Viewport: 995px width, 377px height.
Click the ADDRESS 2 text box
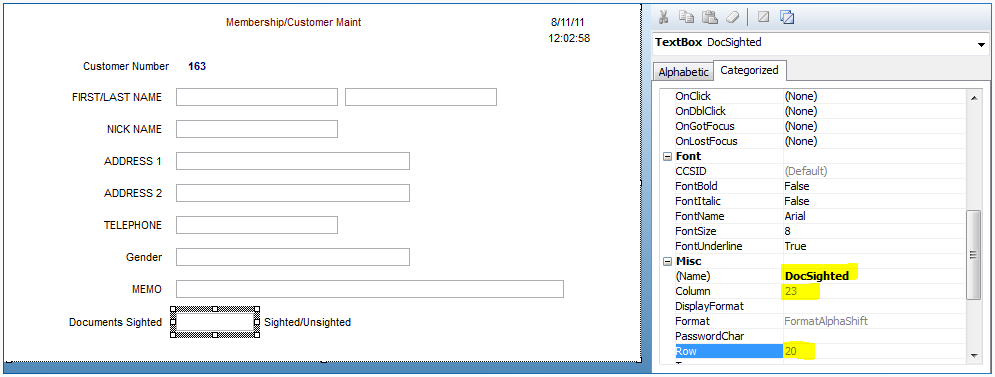[293, 193]
